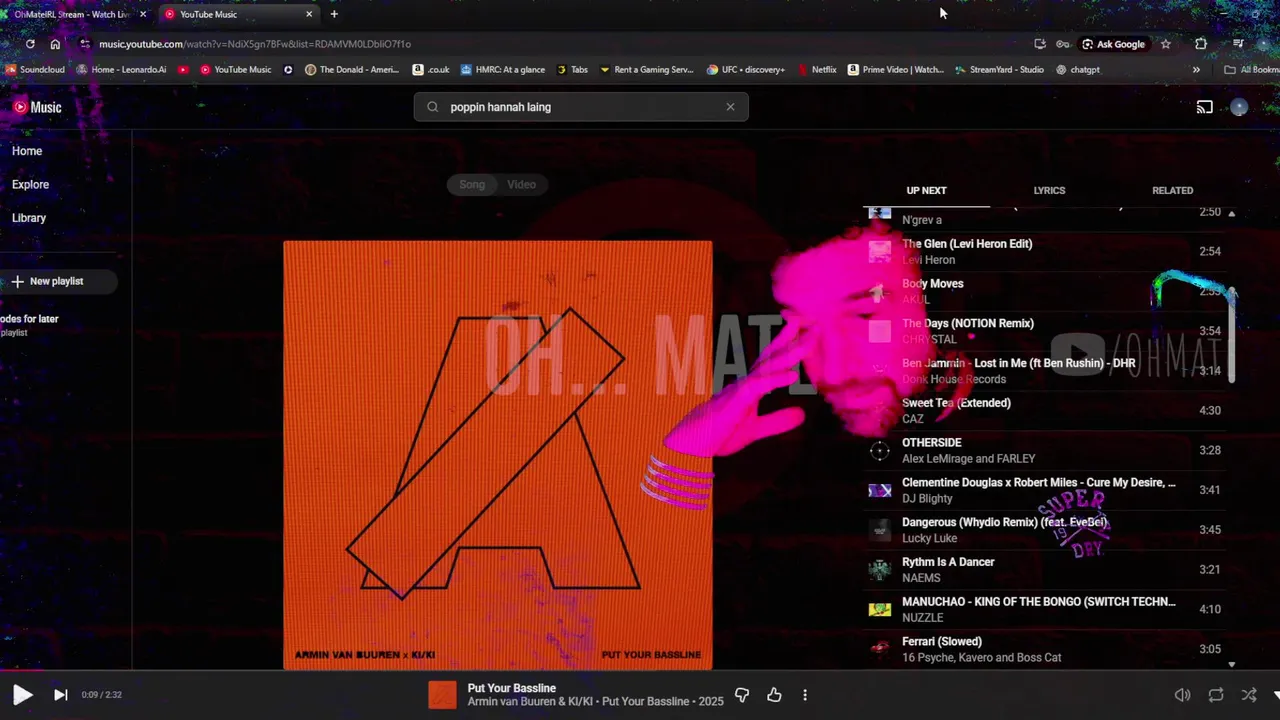This screenshot has width=1280, height=720.
Task: Reload the page
Action: [30, 44]
